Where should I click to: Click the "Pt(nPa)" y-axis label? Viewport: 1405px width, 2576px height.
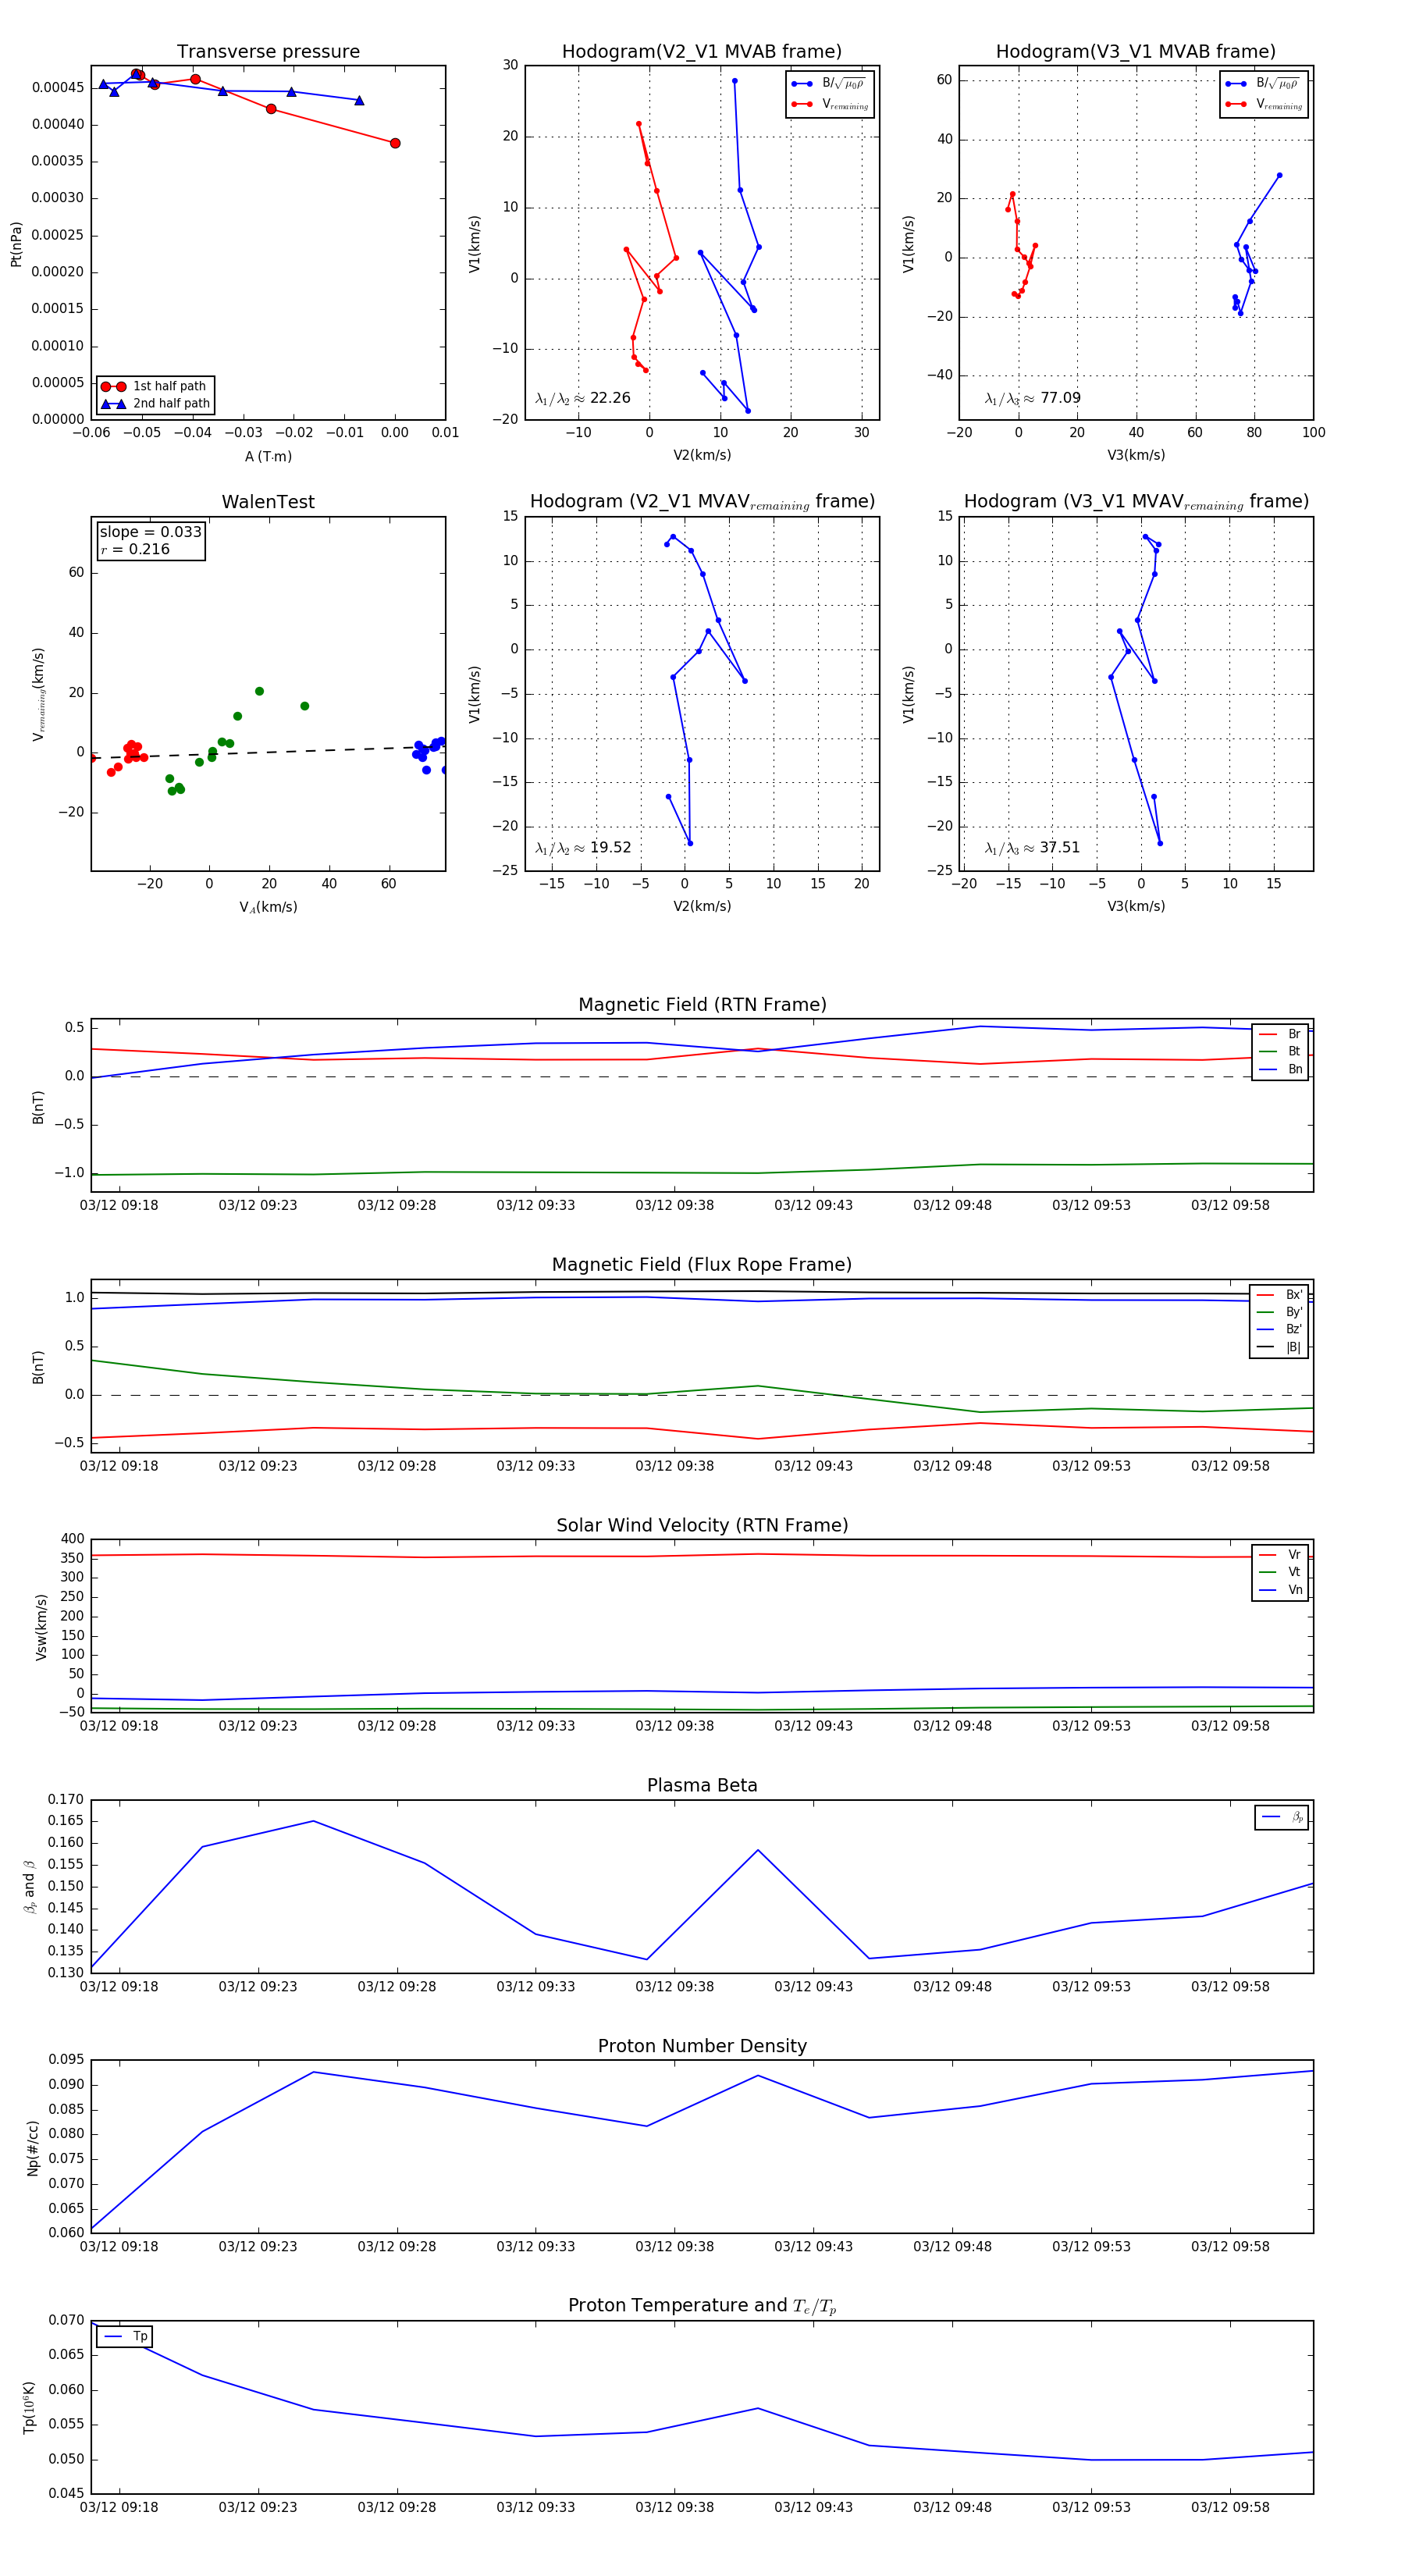click(16, 243)
